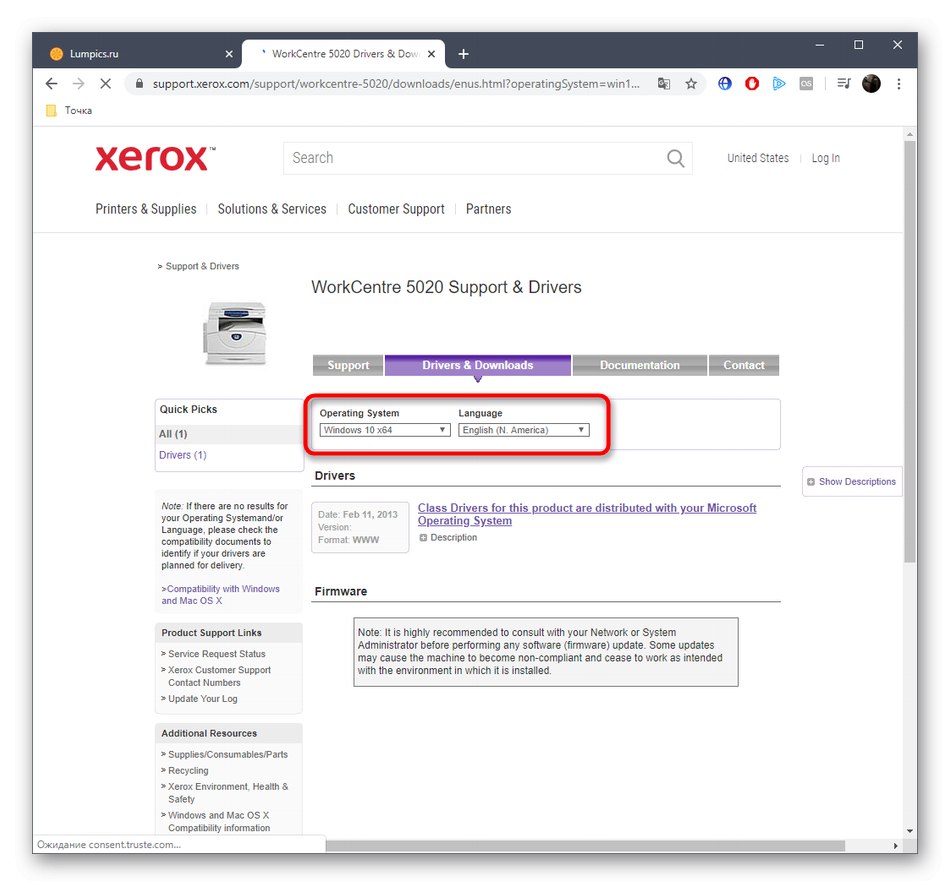Viewport: 950px width, 886px height.
Task: Click the browser address bar URL
Action: (396, 84)
